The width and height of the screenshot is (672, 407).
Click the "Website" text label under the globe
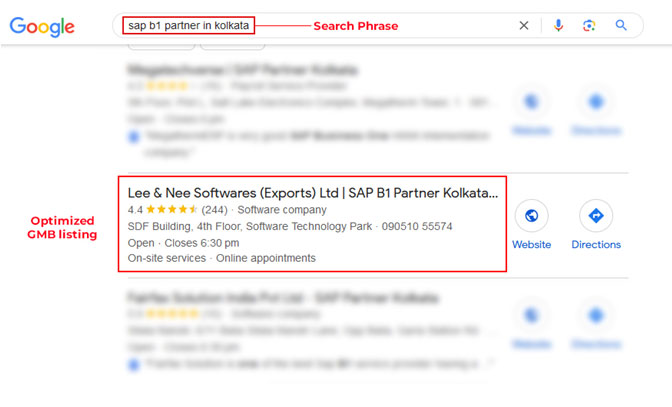[x=532, y=244]
